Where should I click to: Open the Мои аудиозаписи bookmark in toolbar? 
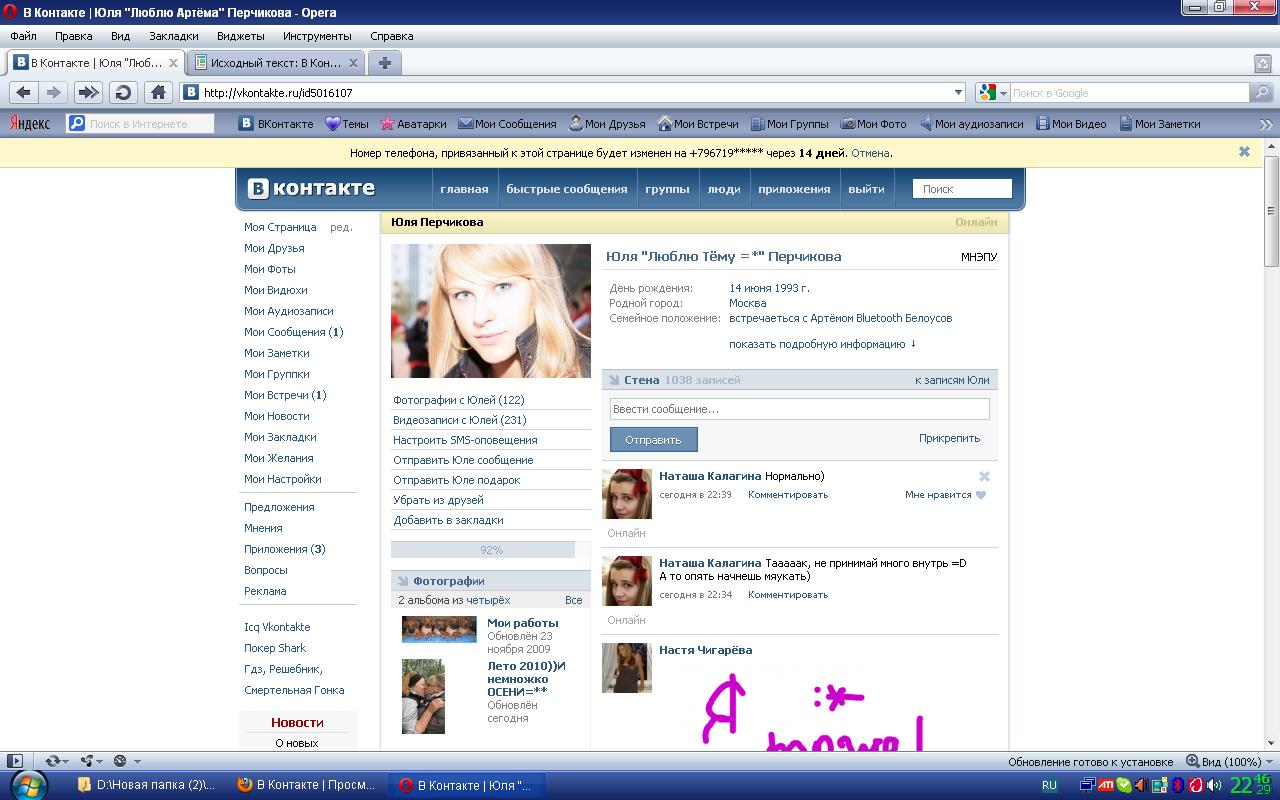971,124
